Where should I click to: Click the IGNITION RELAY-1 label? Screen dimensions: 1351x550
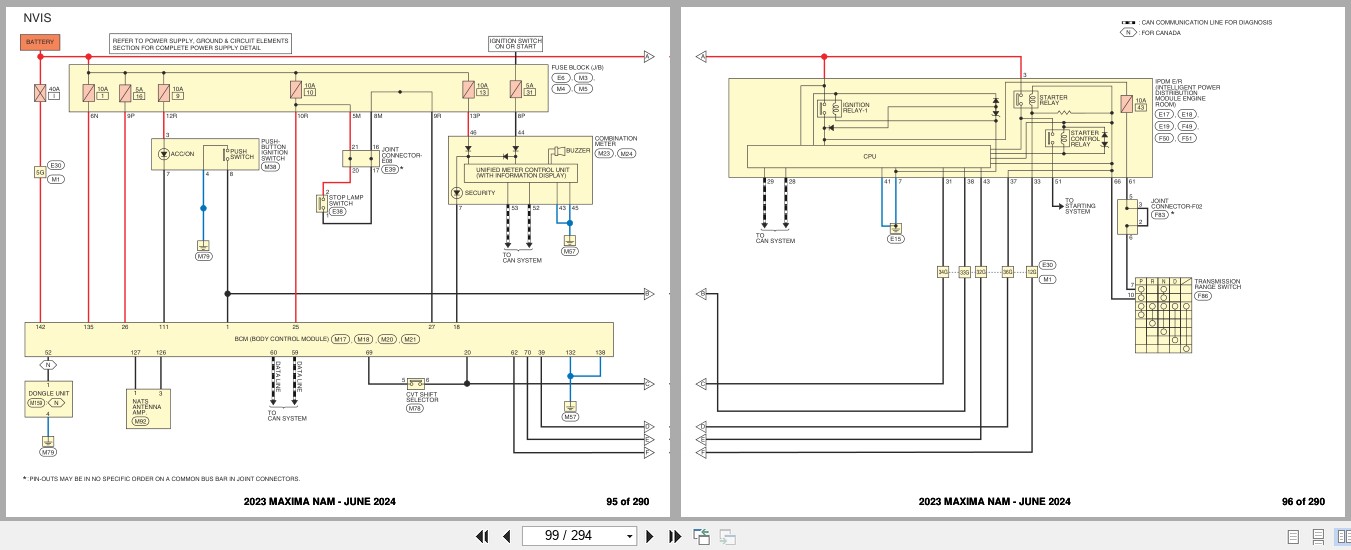(858, 106)
